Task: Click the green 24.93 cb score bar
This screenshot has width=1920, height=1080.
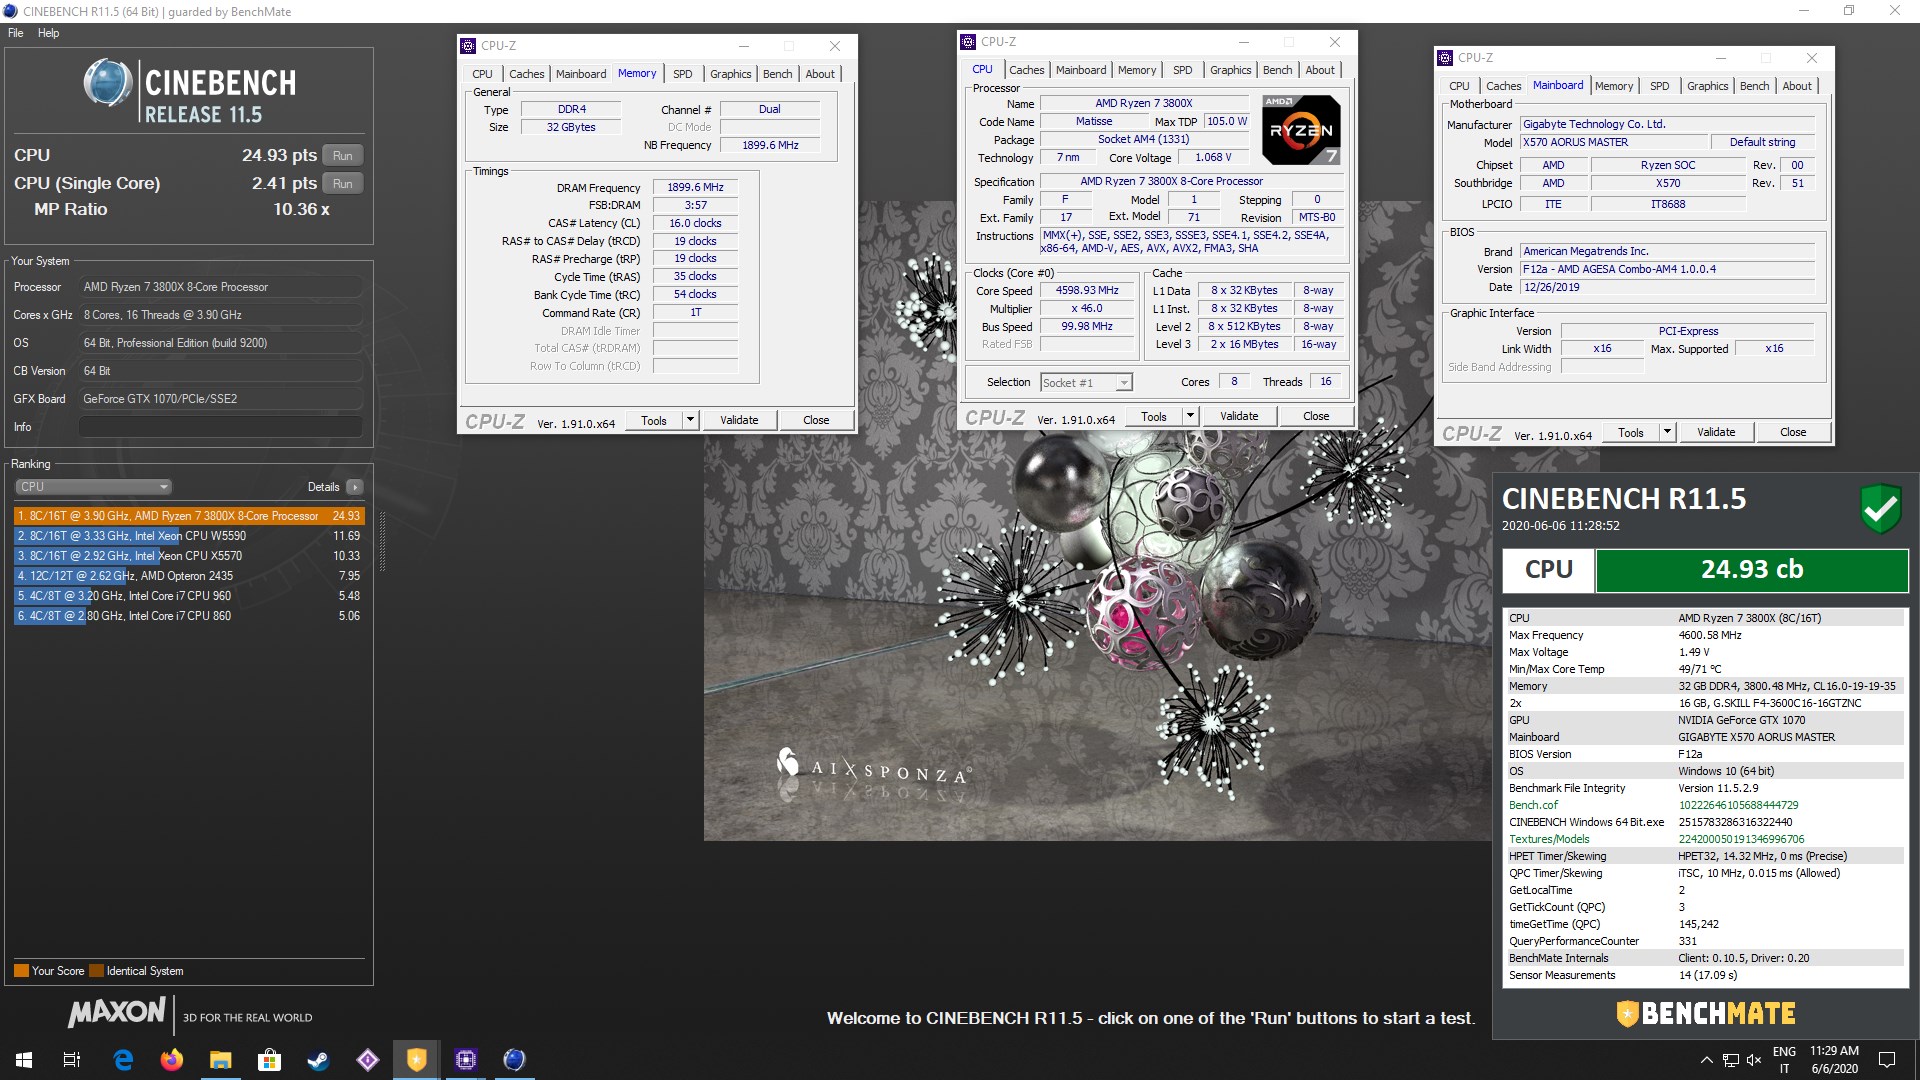Action: click(1752, 570)
